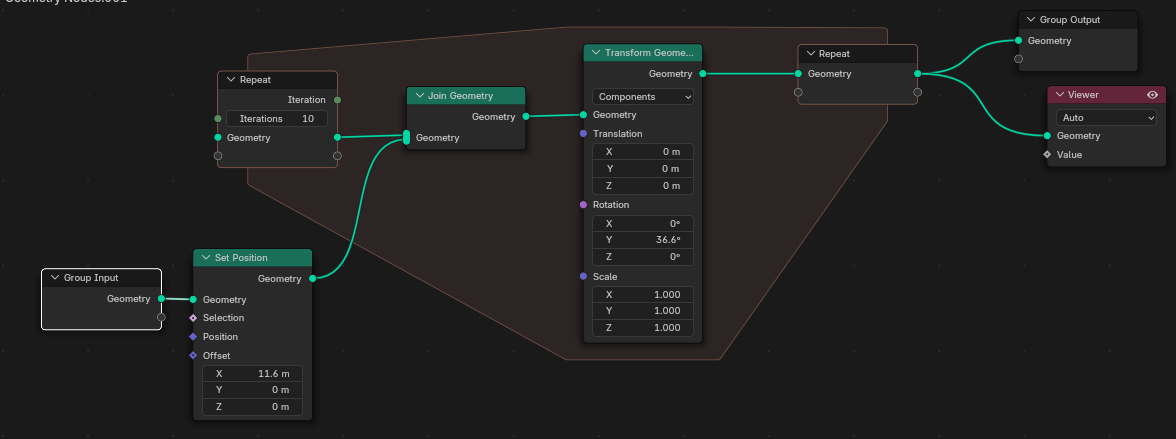Click Set Position Geometry output socket
Screen dimensions: 1176x439
coord(312,278)
